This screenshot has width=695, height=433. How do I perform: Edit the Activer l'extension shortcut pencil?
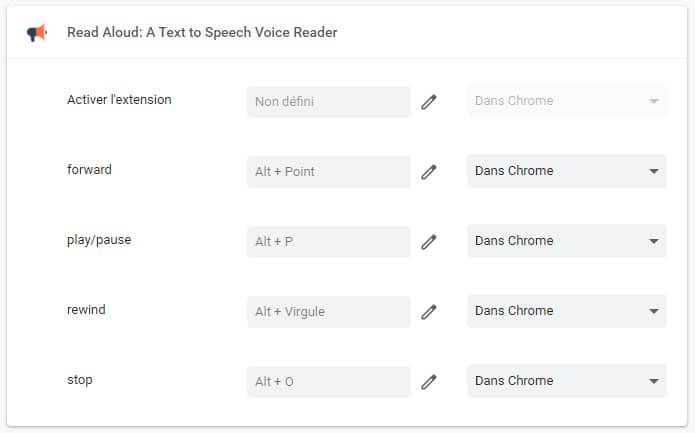click(429, 102)
